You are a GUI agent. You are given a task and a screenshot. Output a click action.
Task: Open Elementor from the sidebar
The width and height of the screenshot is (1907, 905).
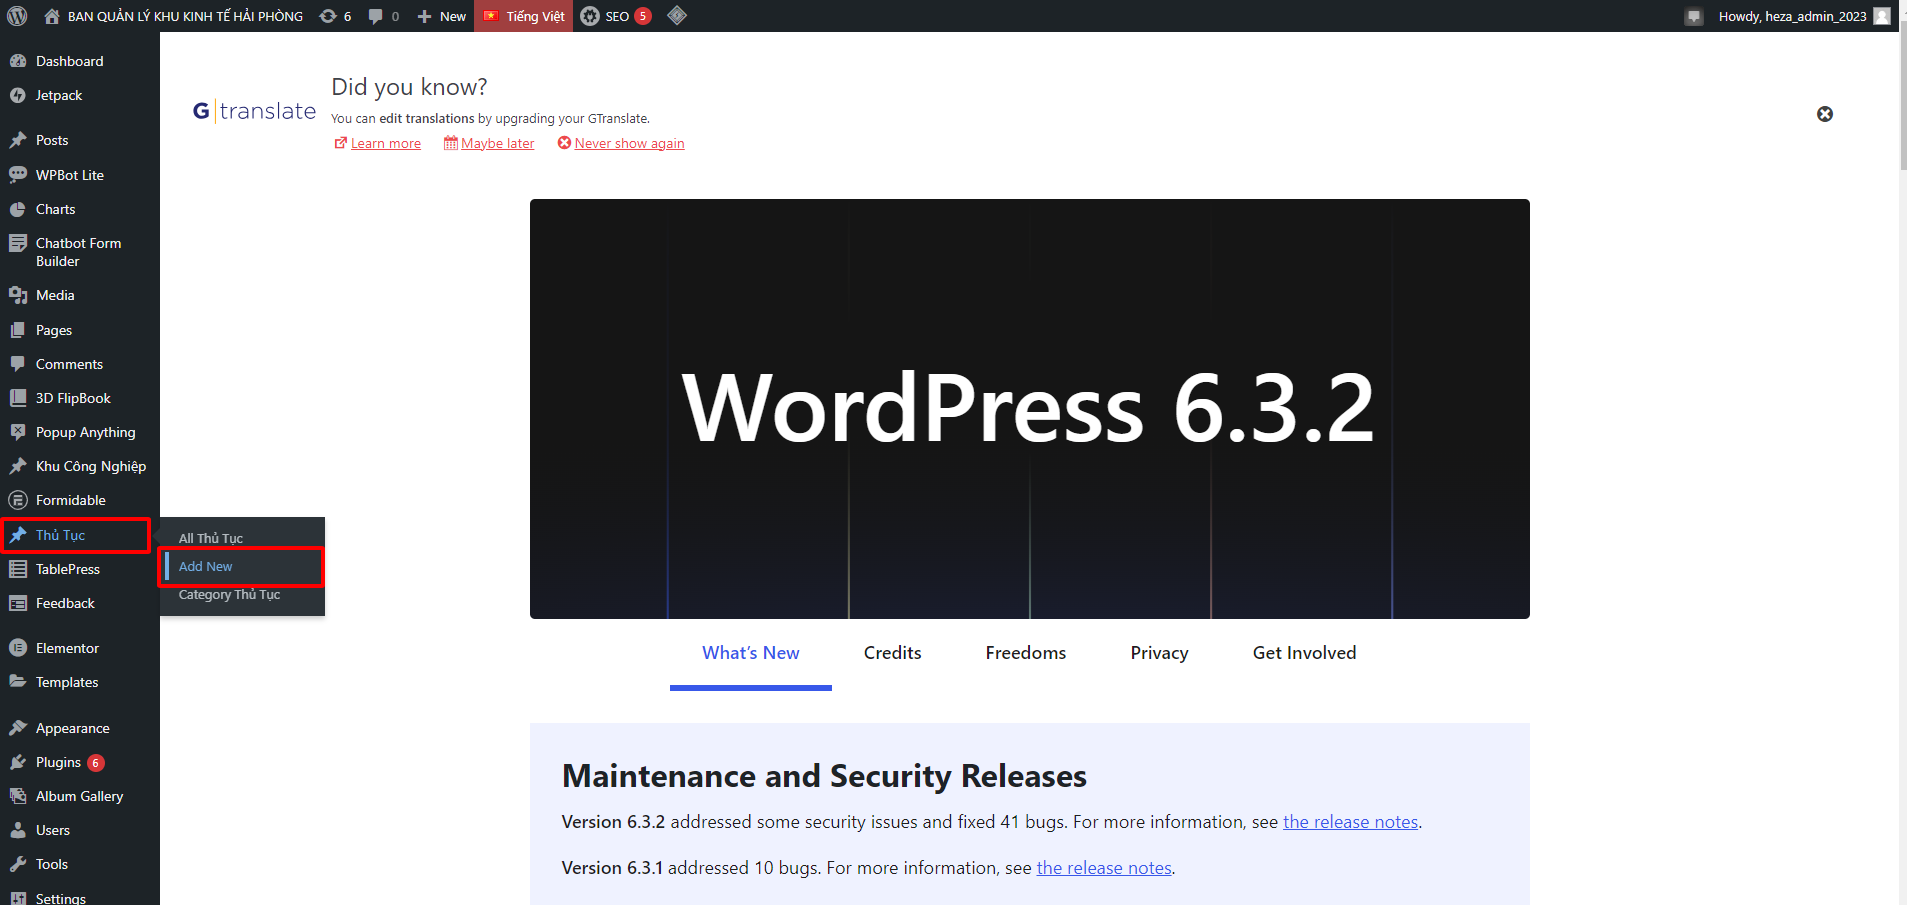pyautogui.click(x=67, y=648)
